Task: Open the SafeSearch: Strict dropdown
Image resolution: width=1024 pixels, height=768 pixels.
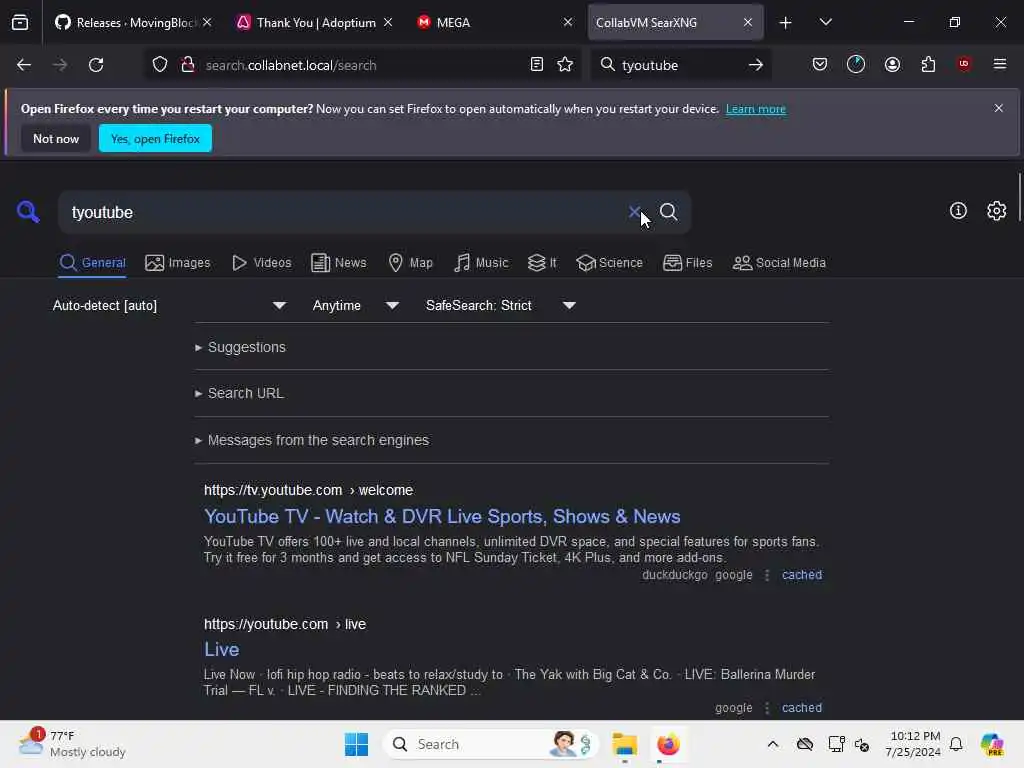Action: click(x=500, y=305)
